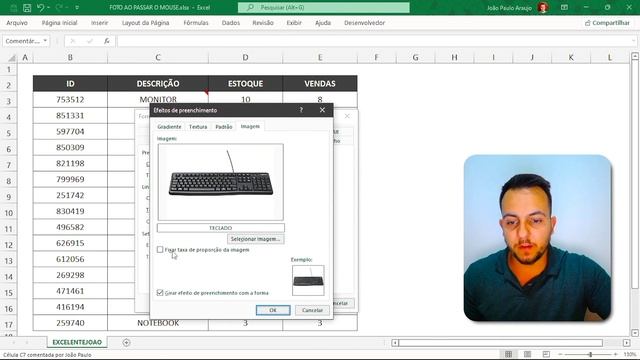Viewport: 640px width, 360px height.
Task: Click the zoom slider handle
Action: point(590,354)
